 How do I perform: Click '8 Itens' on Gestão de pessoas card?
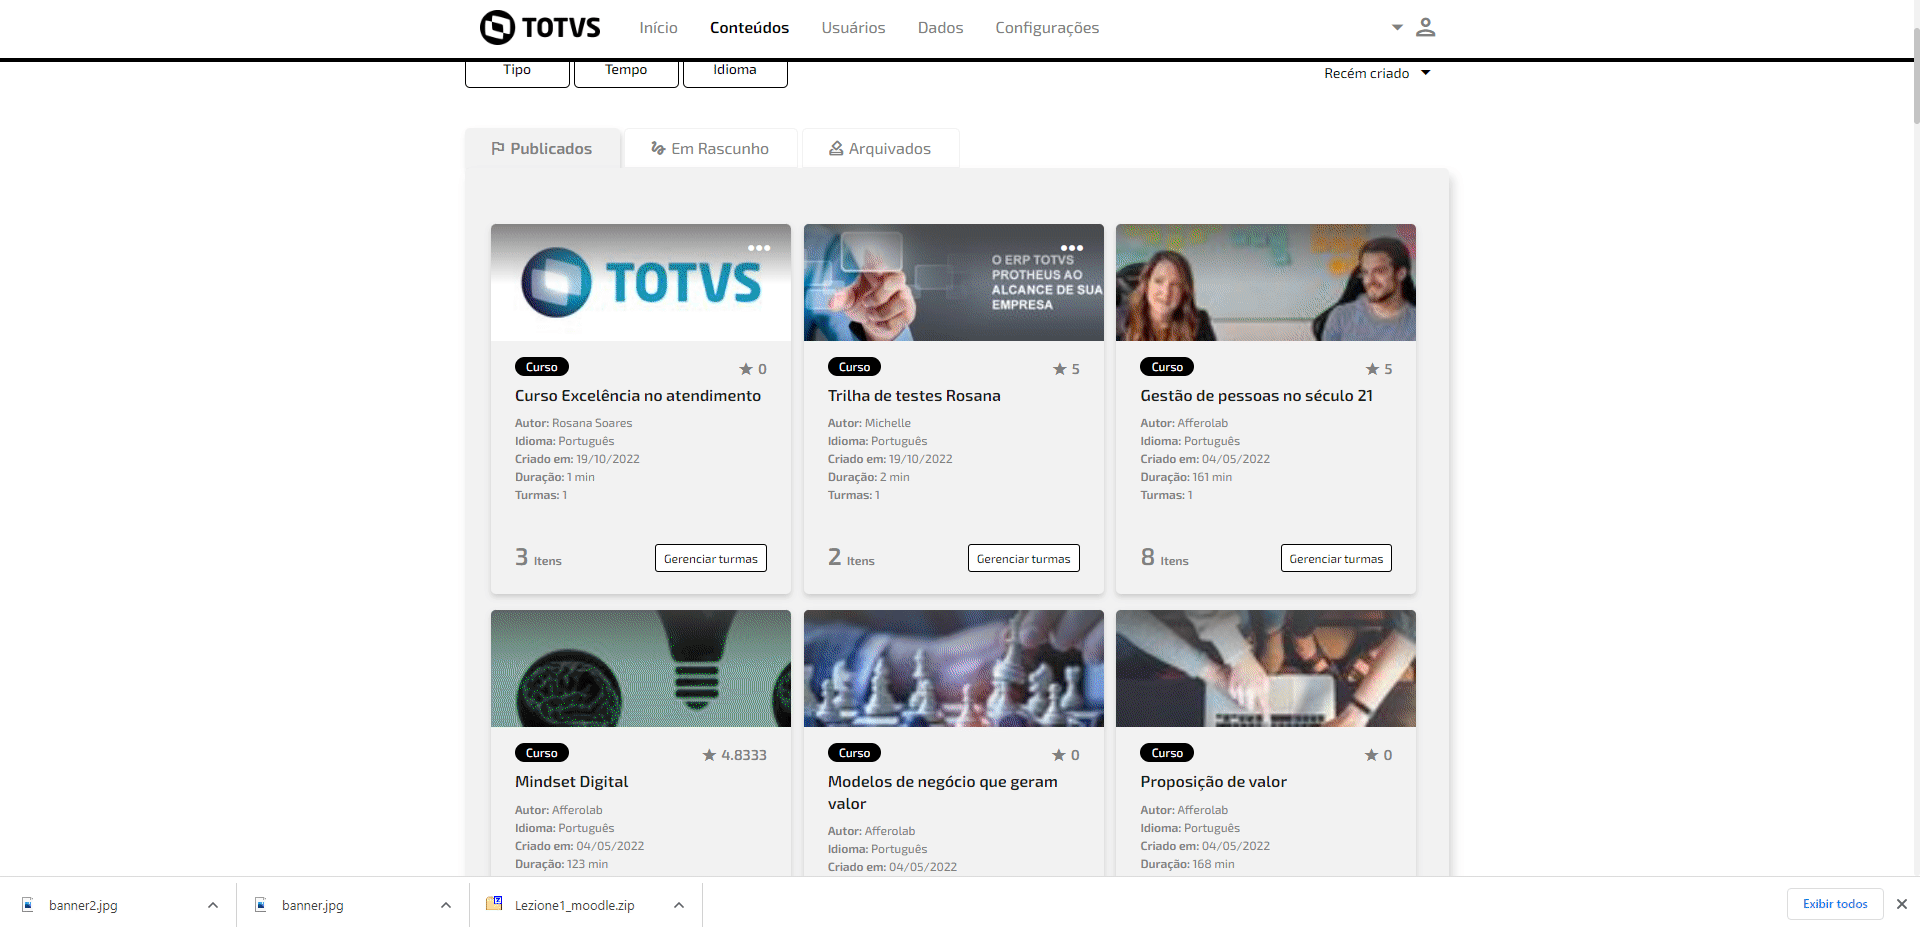coord(1165,558)
